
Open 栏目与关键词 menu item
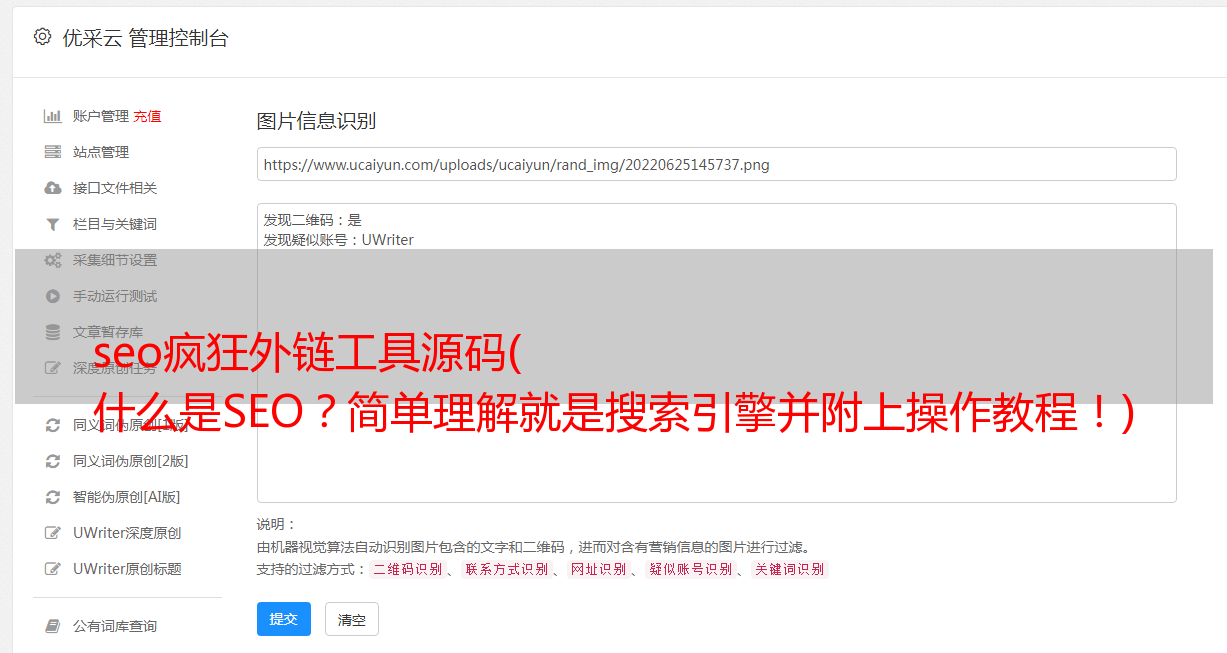(115, 224)
